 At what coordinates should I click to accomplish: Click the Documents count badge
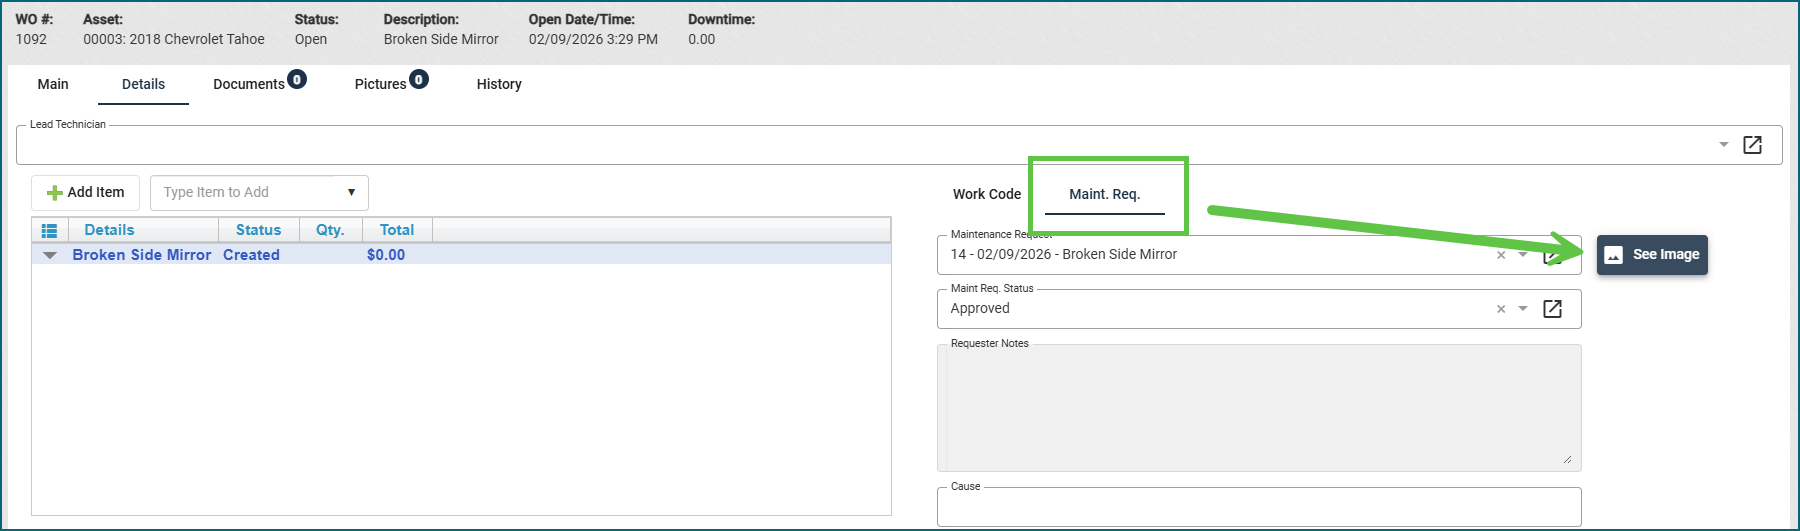click(x=297, y=80)
